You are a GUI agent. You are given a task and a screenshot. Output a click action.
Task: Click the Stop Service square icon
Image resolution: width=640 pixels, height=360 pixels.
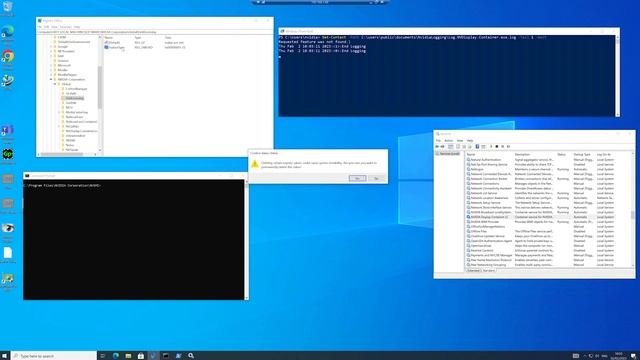497,147
